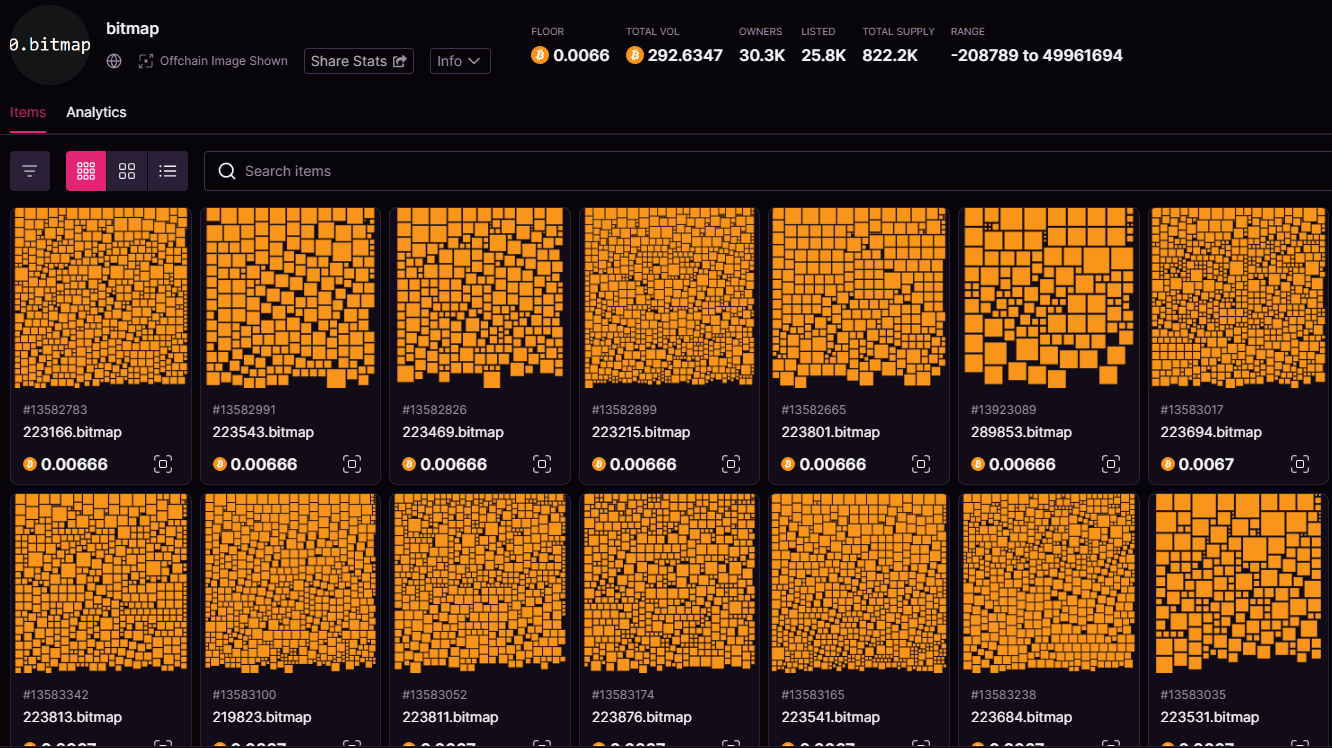This screenshot has height=748, width=1332.
Task: Switch to list view
Action: point(168,171)
